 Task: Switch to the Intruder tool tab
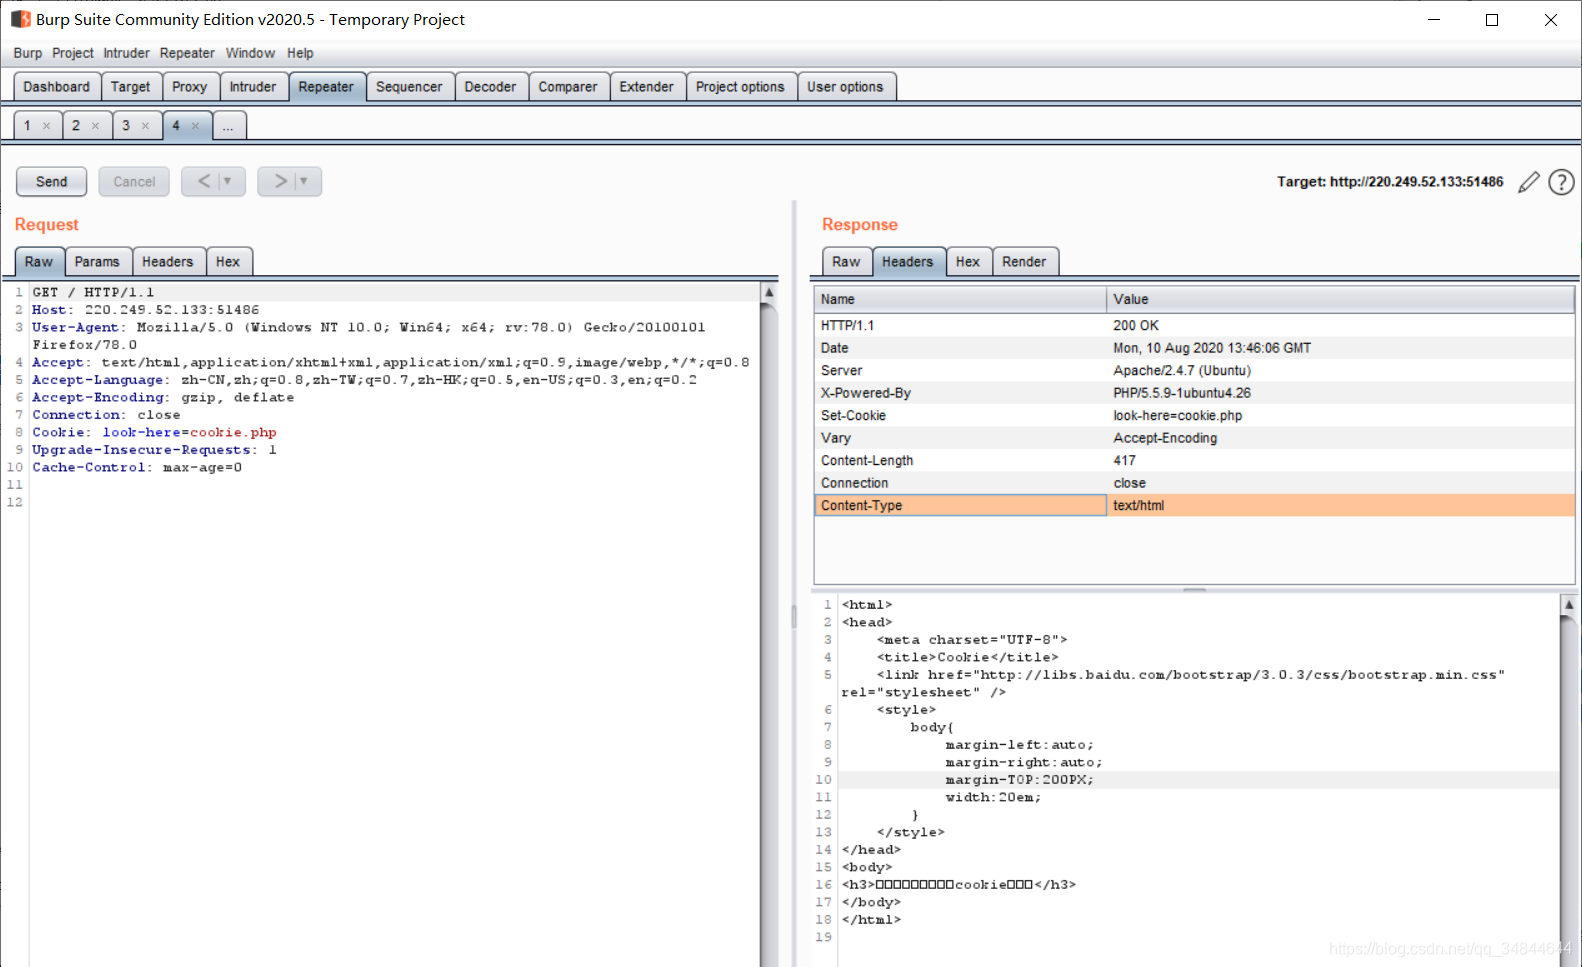[x=253, y=87]
